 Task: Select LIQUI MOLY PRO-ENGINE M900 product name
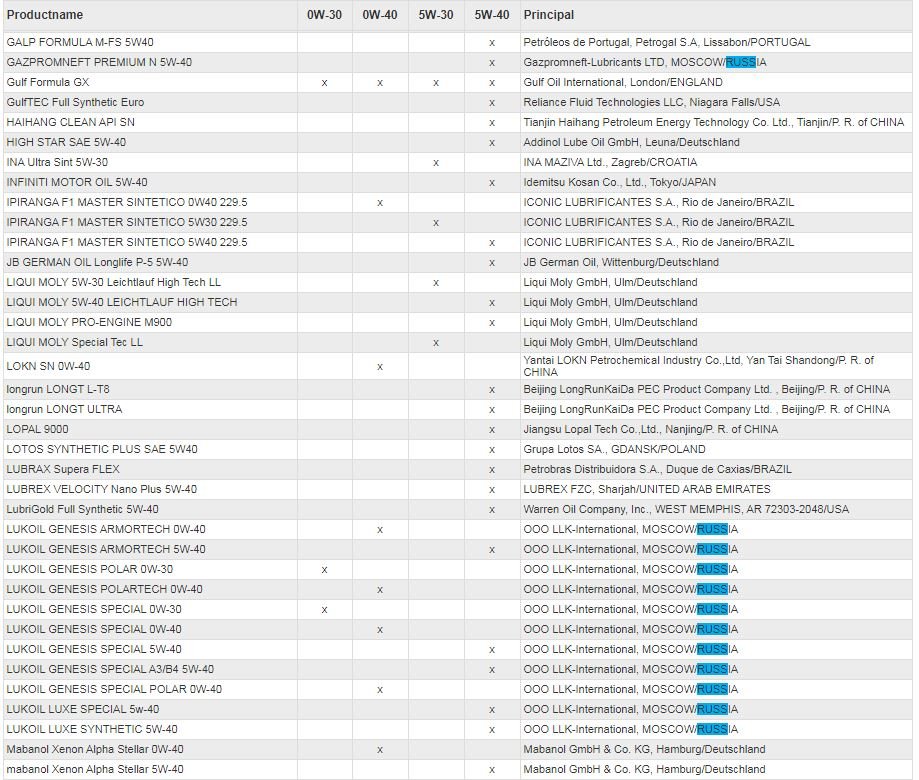89,322
